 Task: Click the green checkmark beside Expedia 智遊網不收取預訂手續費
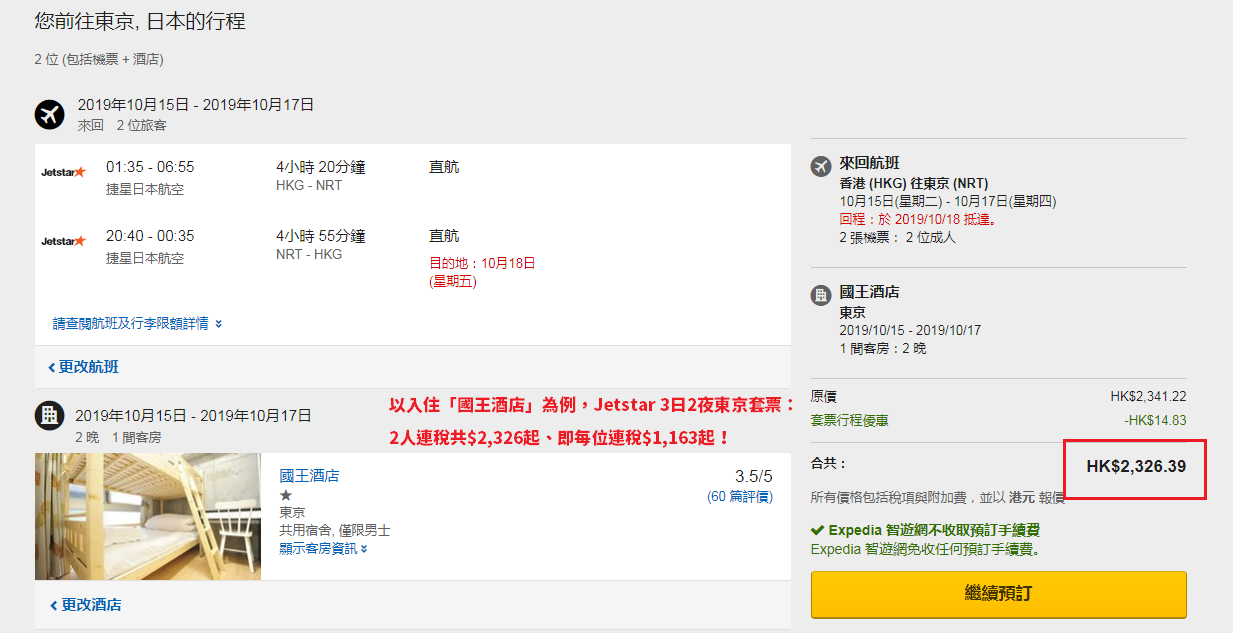point(817,530)
